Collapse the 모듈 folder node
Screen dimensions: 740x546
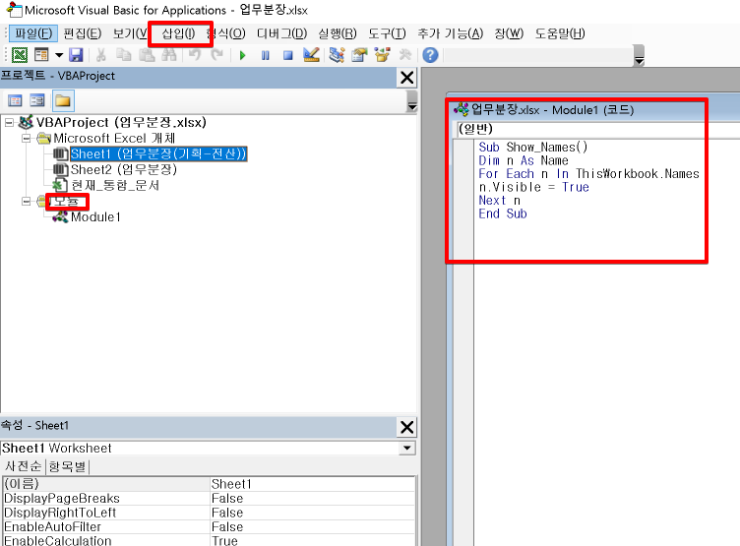[x=26, y=202]
